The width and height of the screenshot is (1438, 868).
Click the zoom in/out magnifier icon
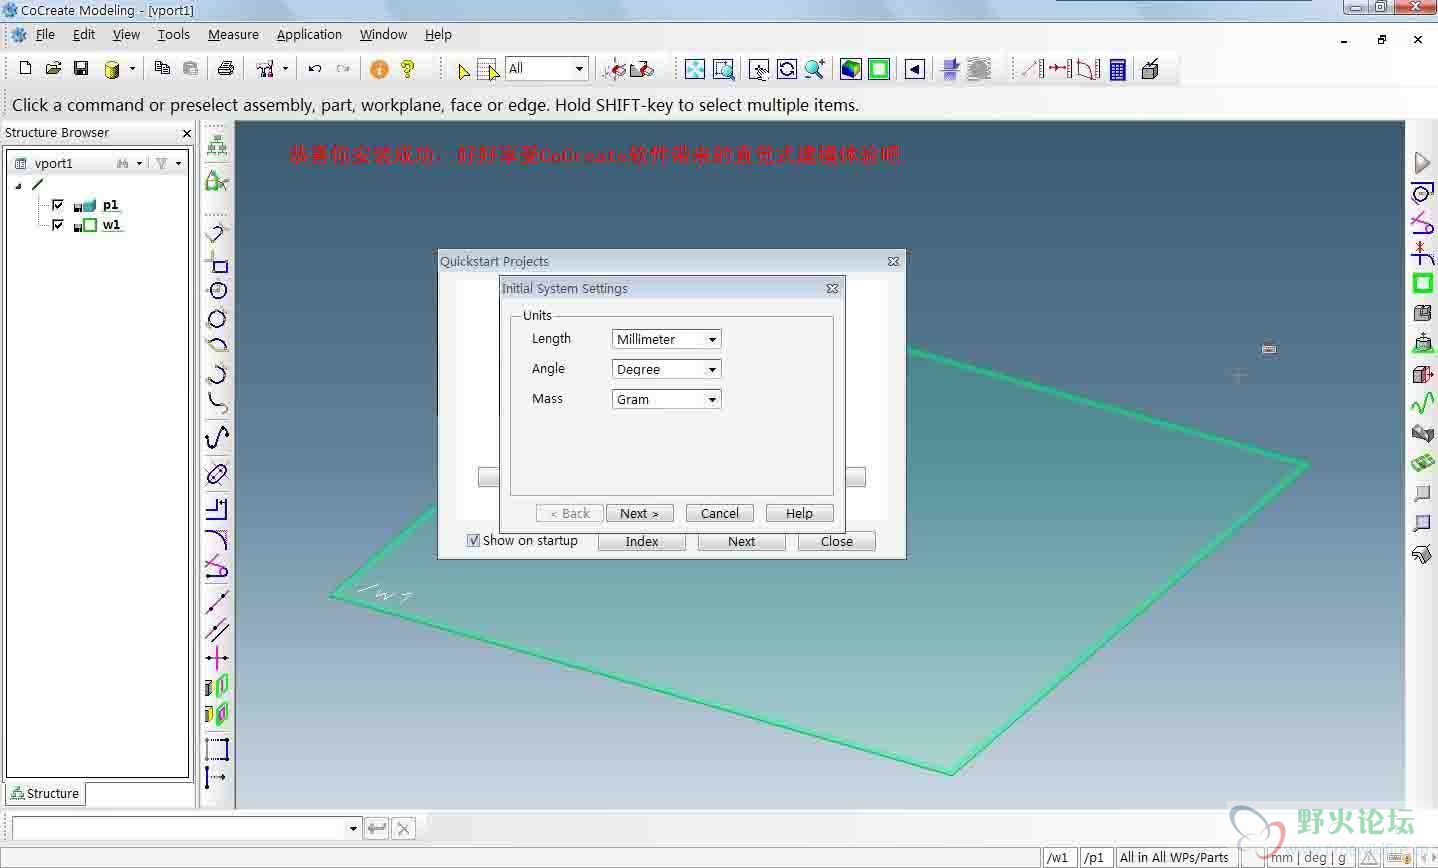[x=815, y=69]
